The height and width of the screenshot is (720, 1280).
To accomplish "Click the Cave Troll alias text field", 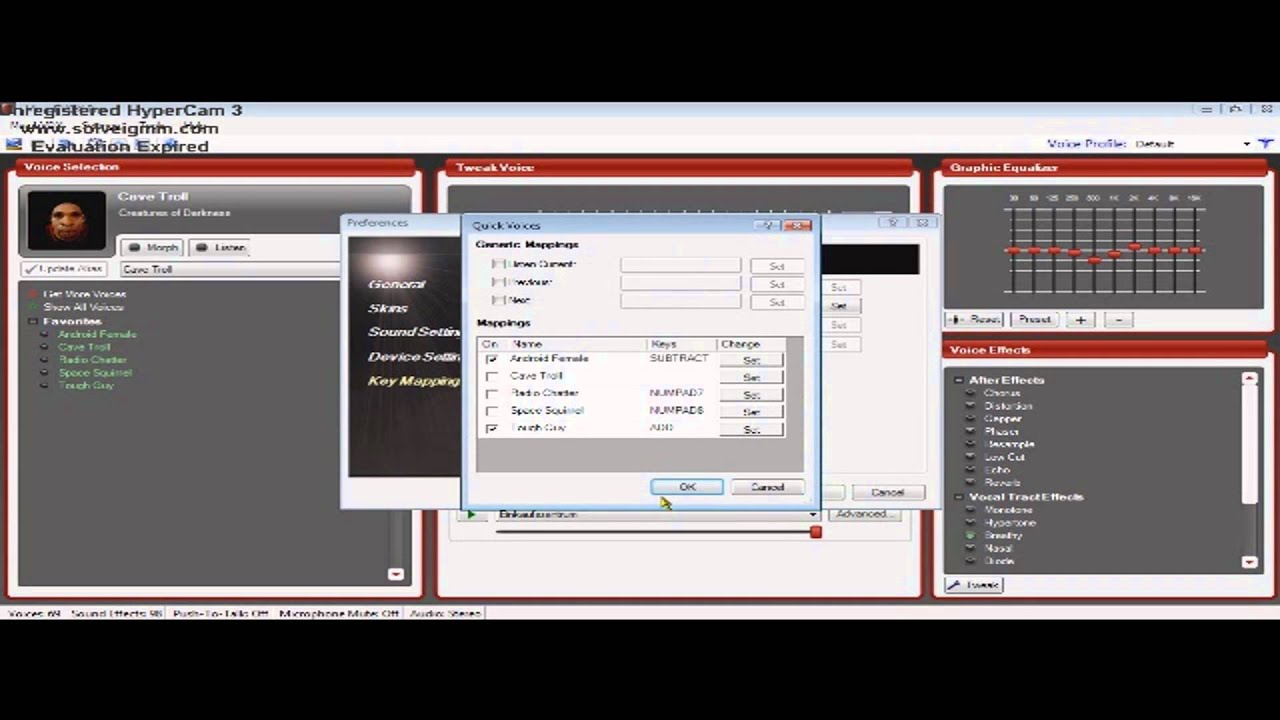I will (230, 269).
